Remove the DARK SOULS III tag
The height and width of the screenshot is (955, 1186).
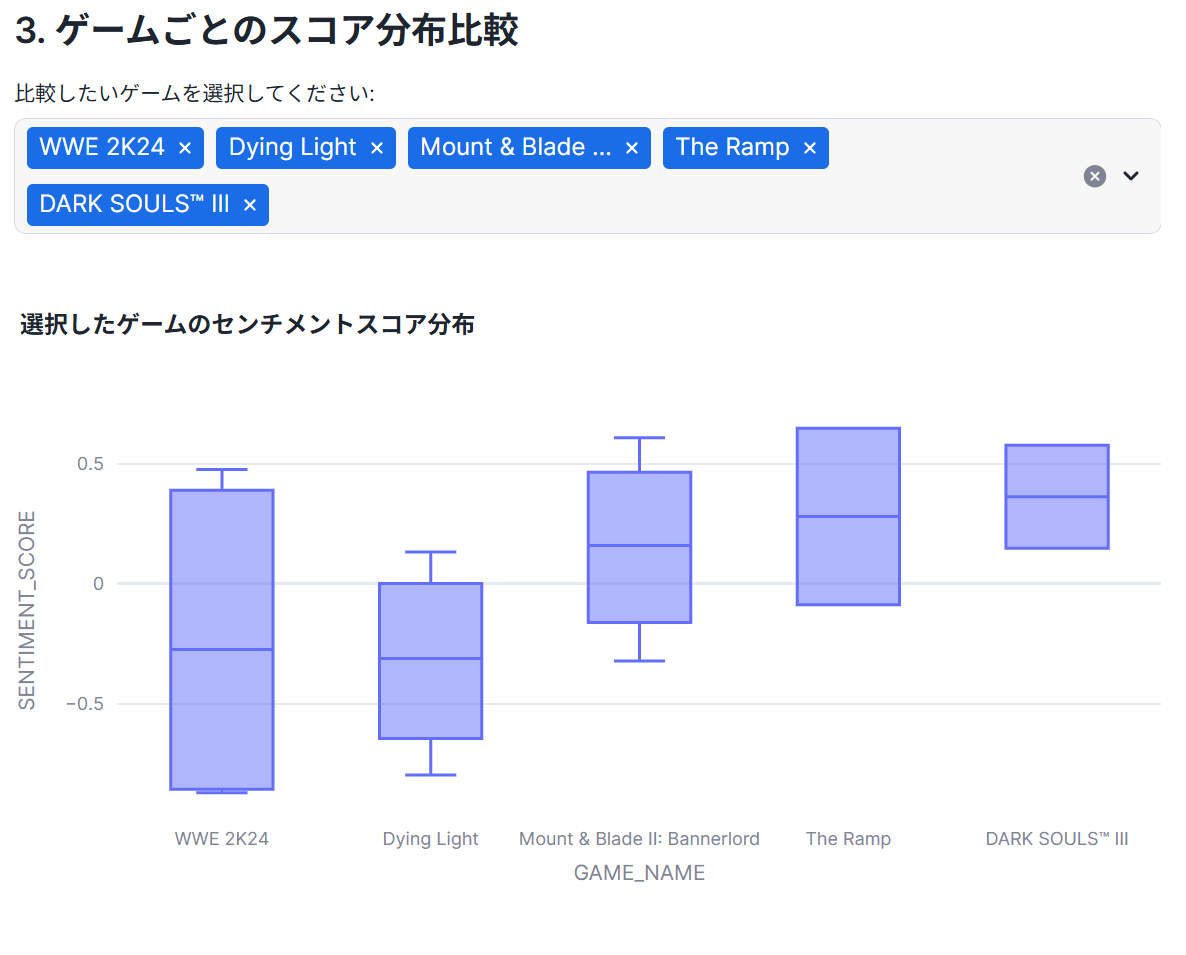(250, 205)
